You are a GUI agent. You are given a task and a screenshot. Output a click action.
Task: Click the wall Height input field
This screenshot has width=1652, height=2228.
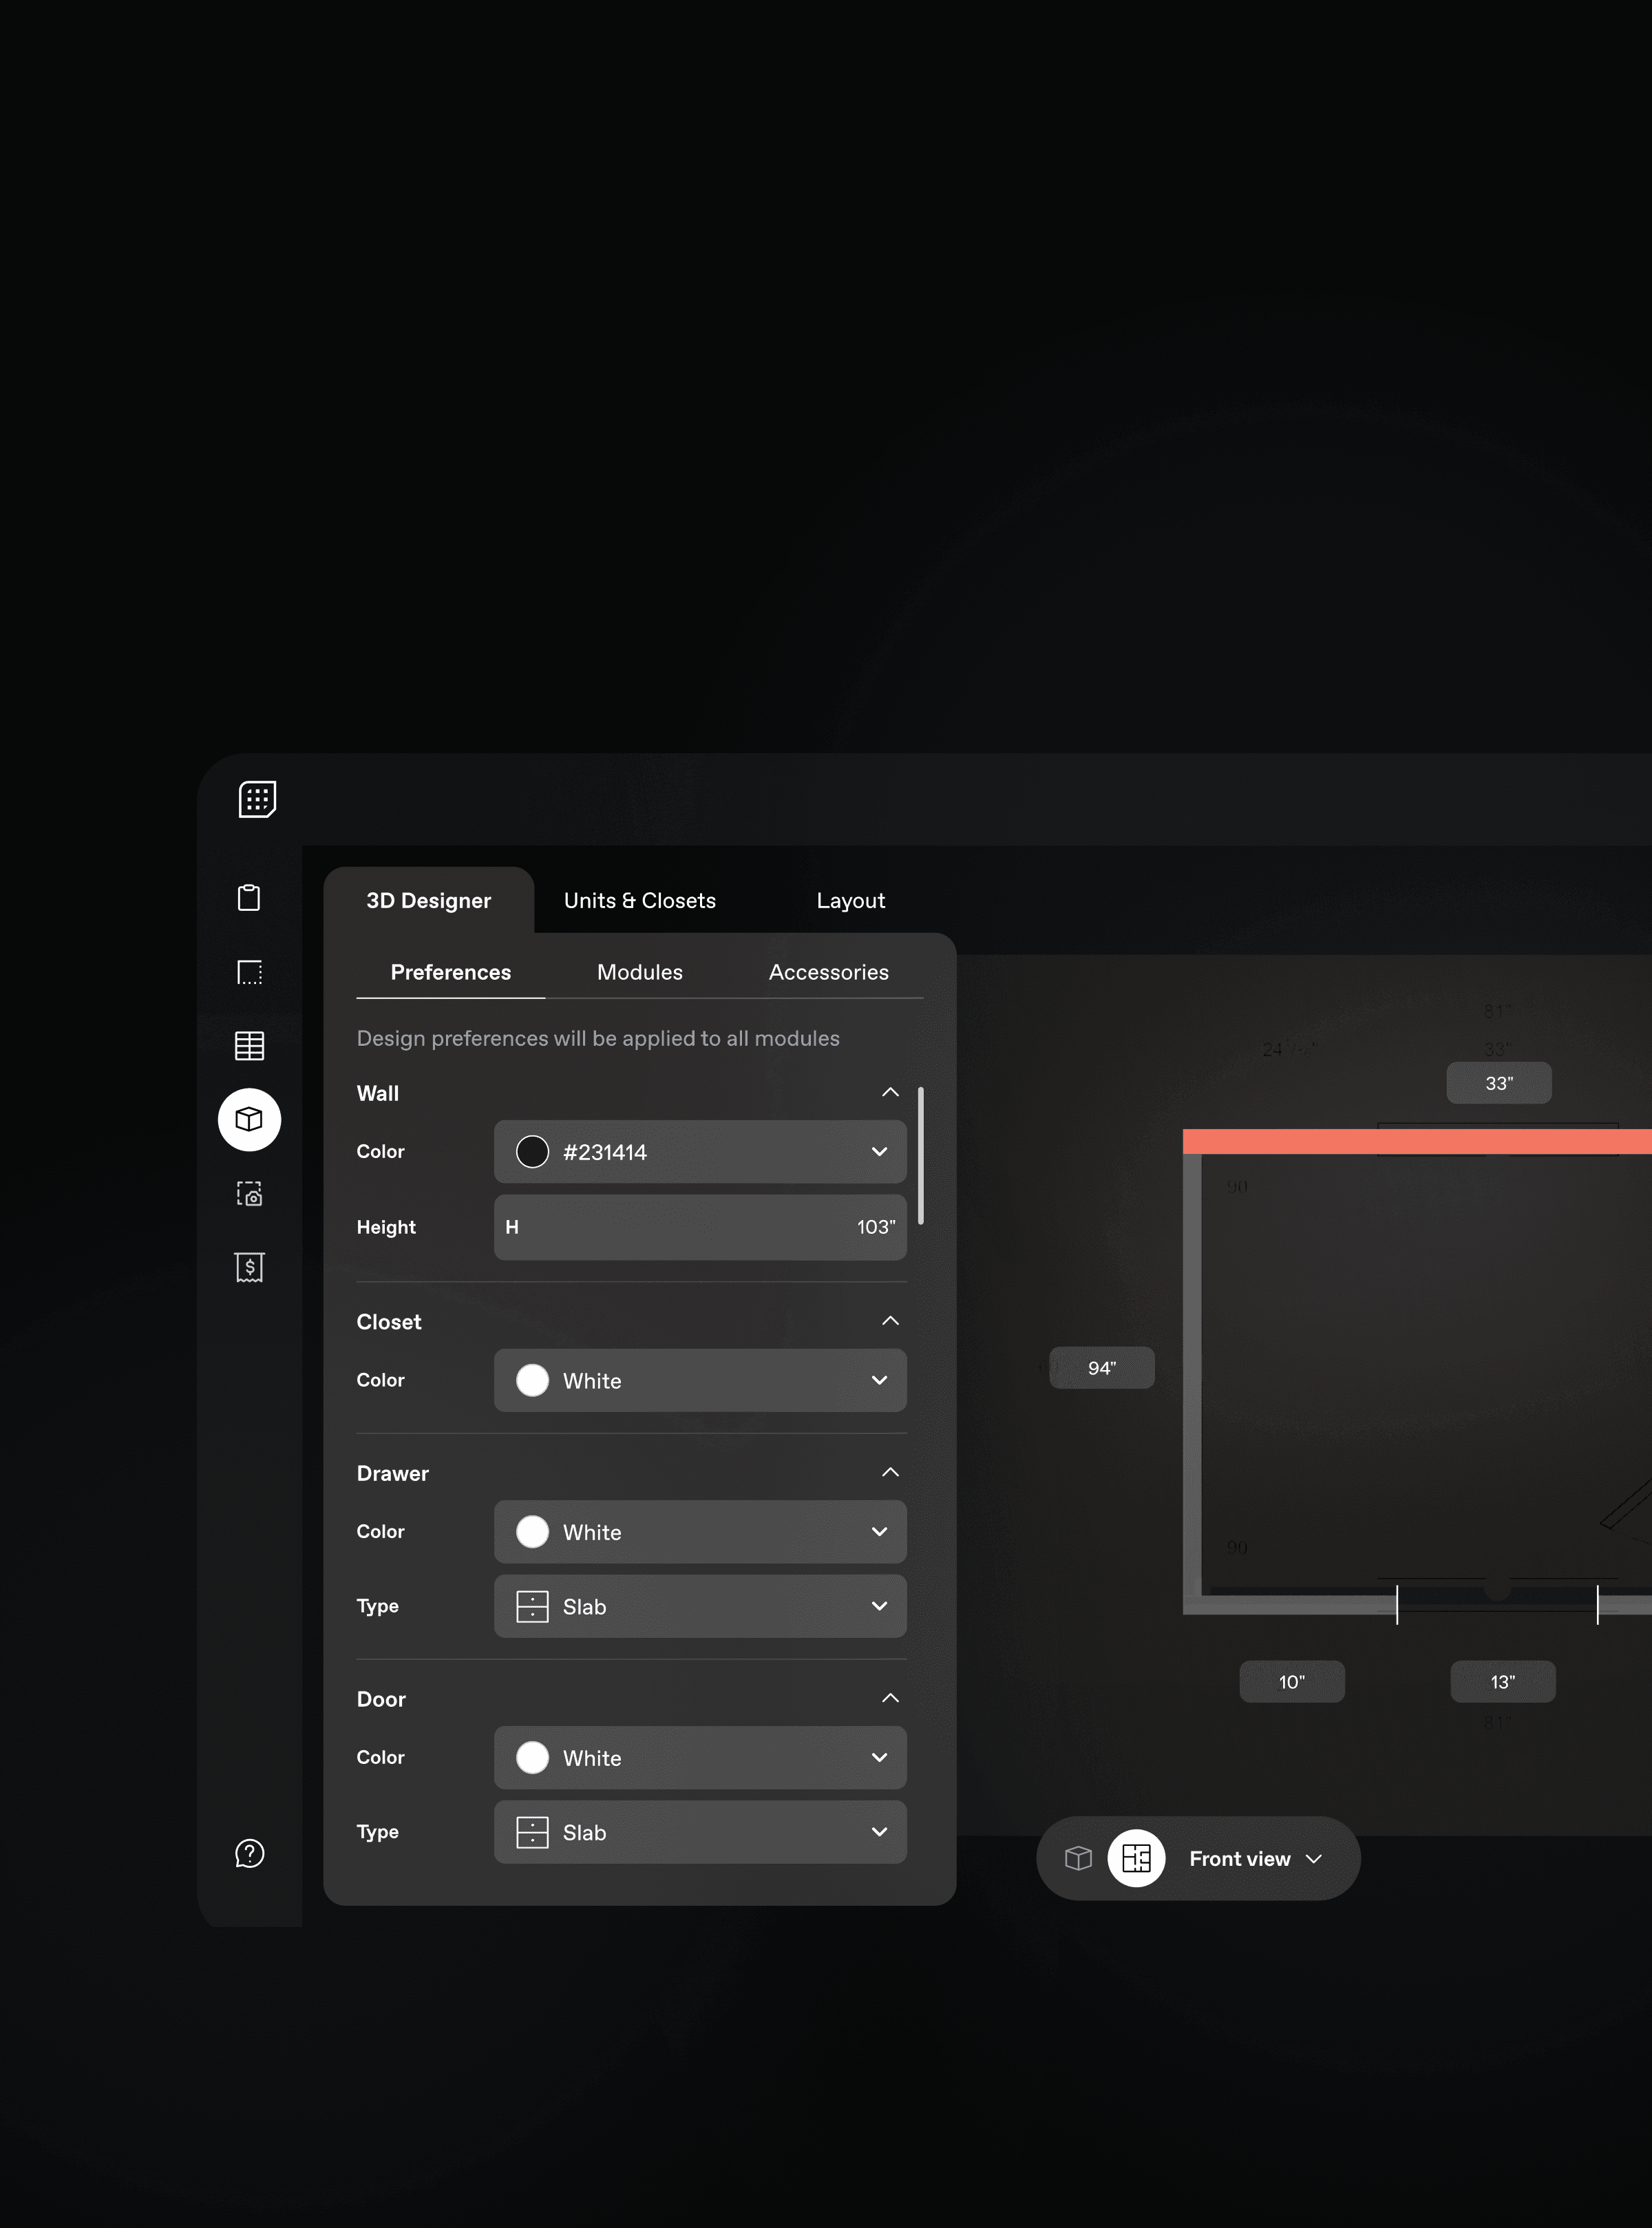click(700, 1227)
